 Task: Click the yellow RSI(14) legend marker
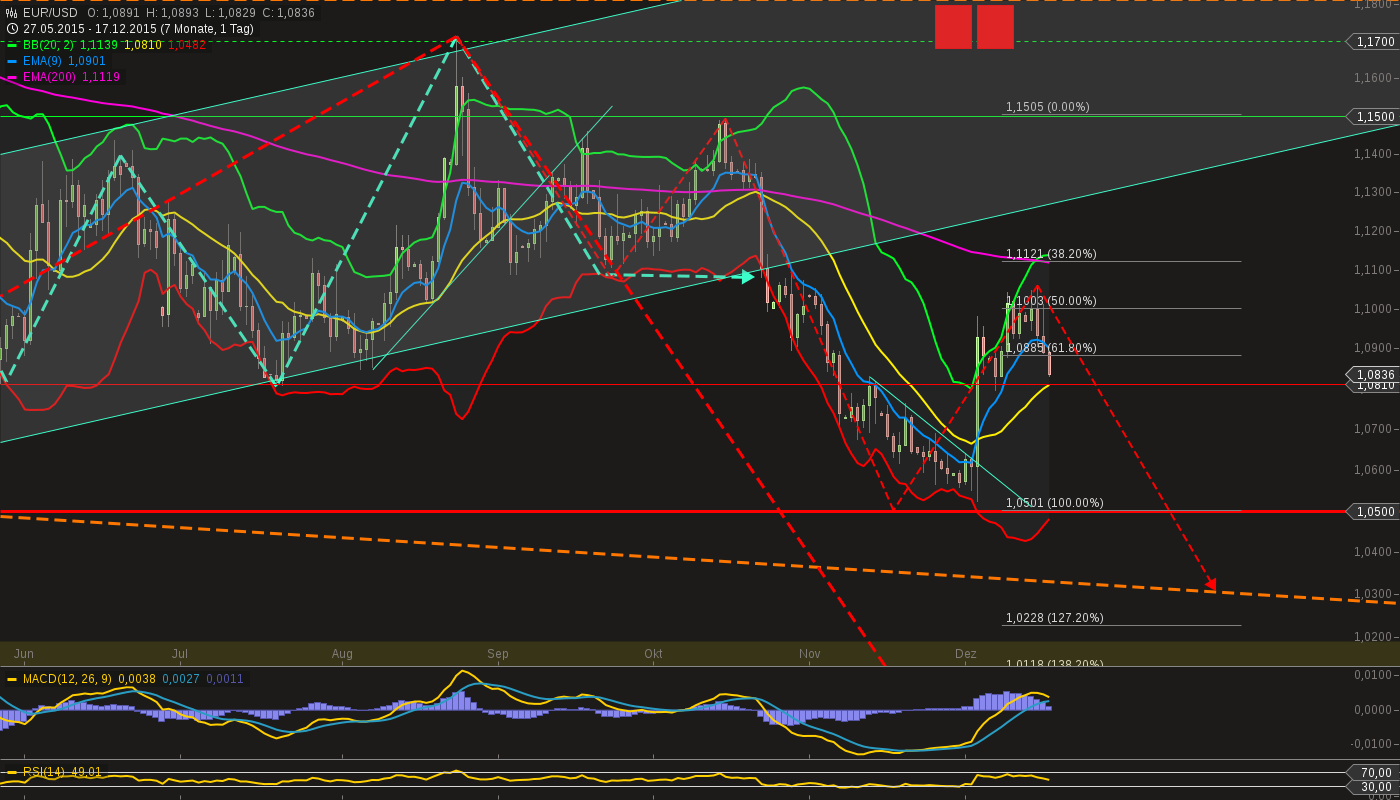click(x=12, y=773)
